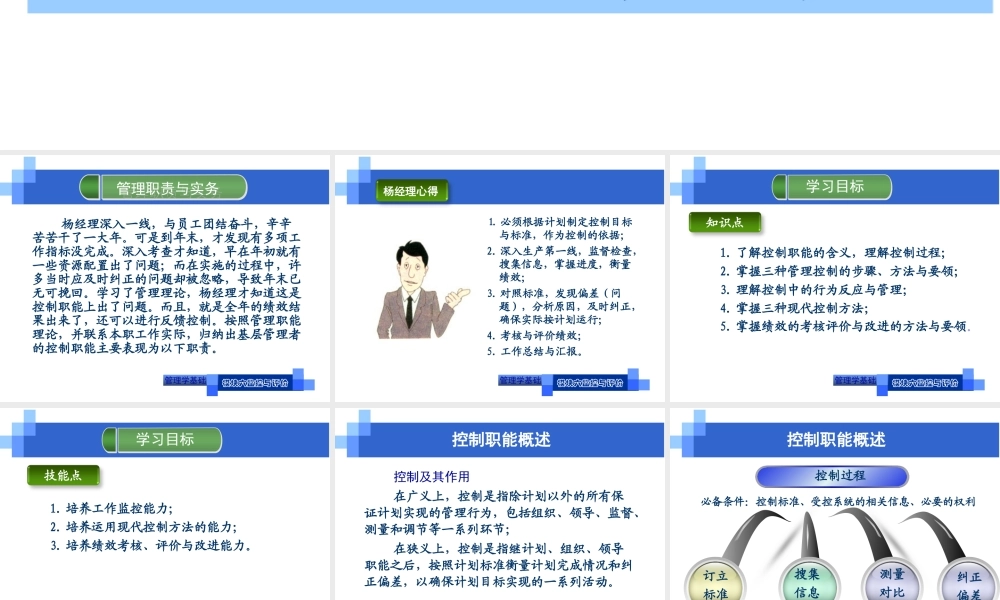The height and width of the screenshot is (600, 1000).
Task: Select the 知识点 badge on 学习目标 slide
Action: tap(724, 222)
